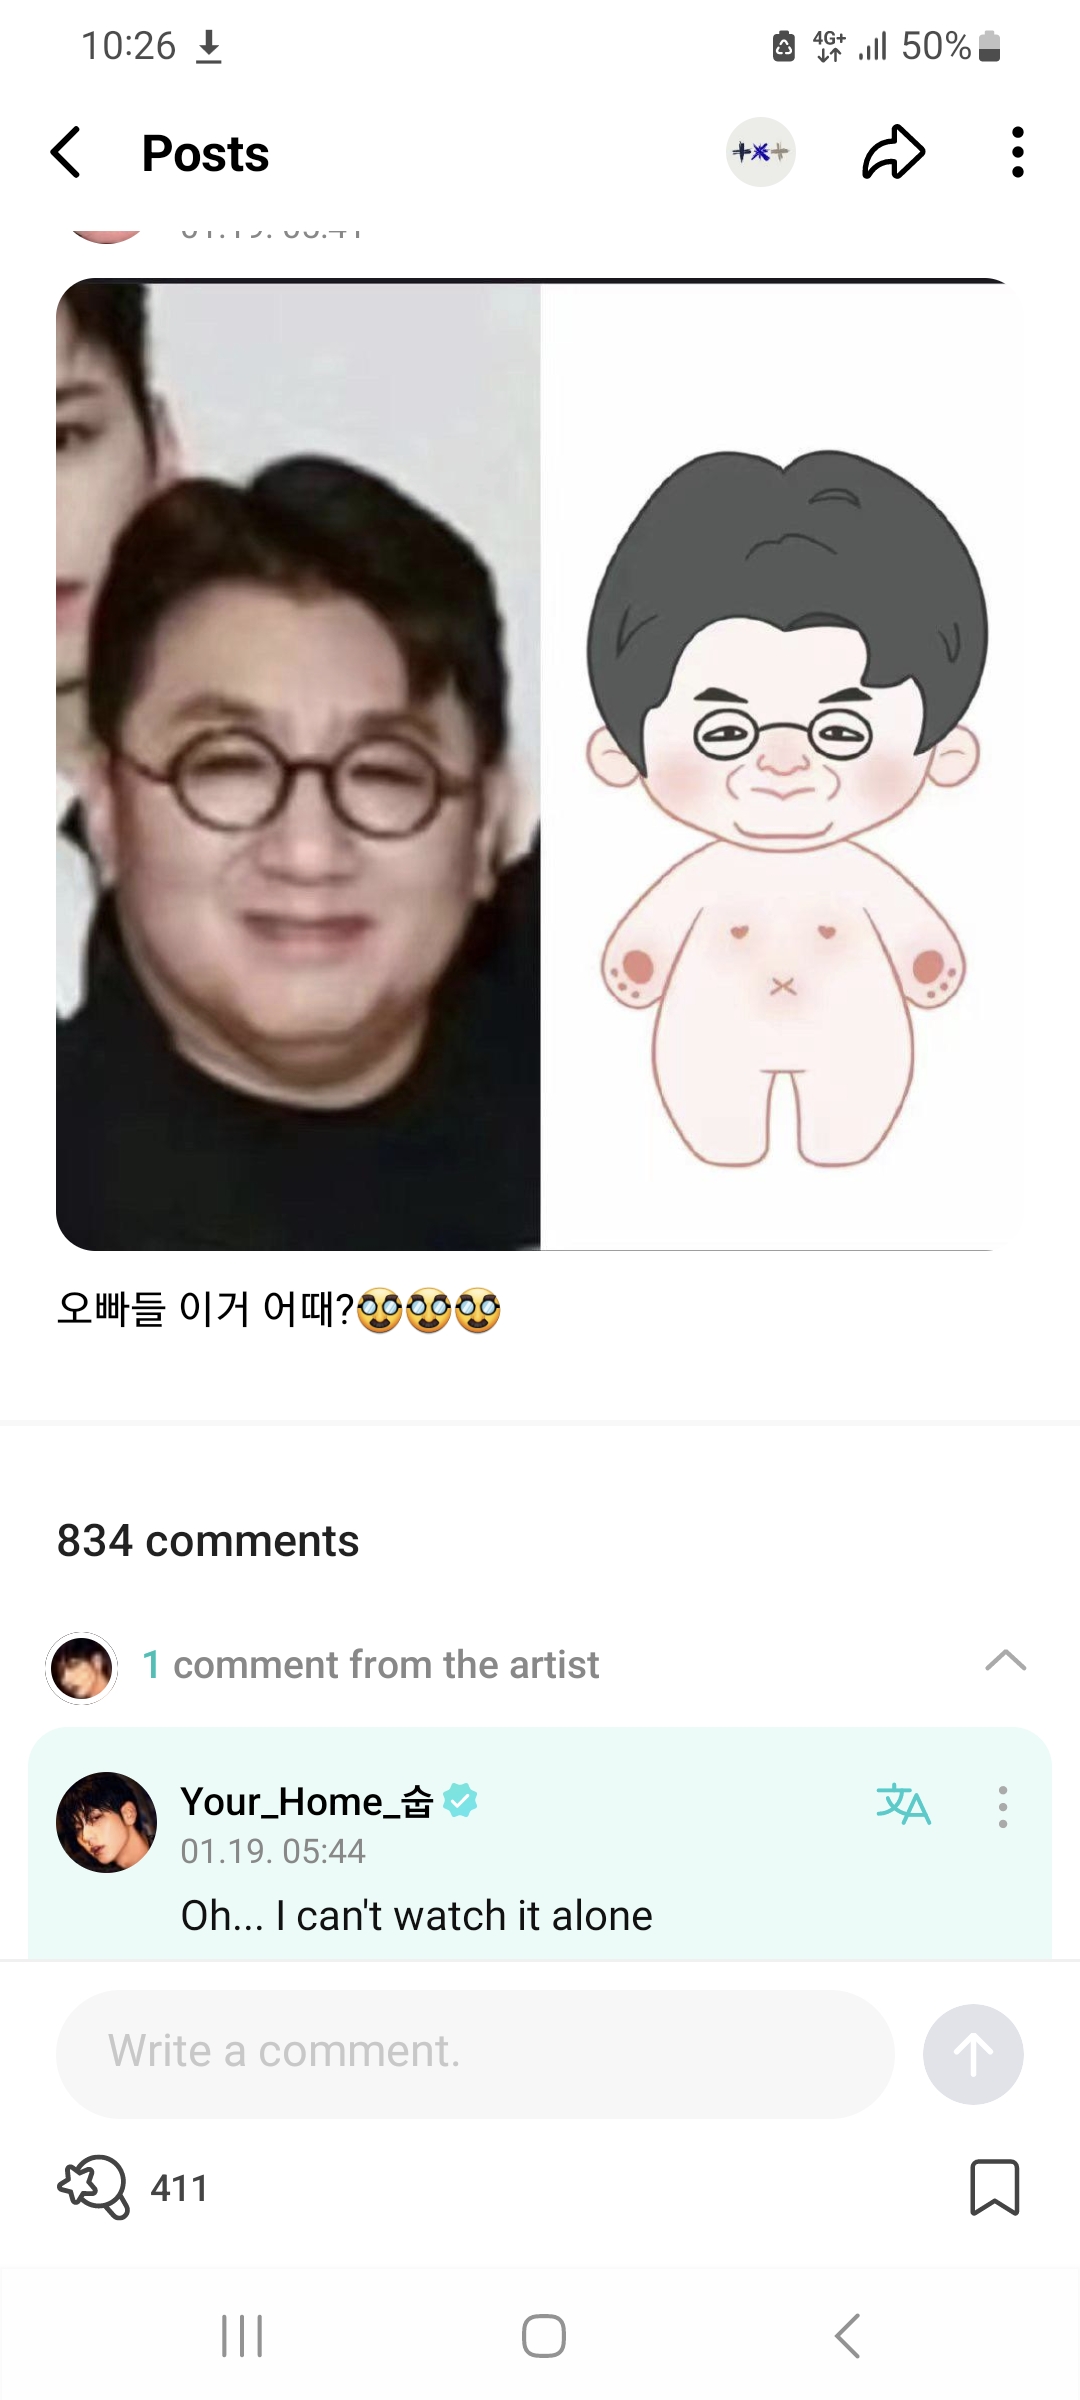Focus the 'Write a comment.' field
Image resolution: width=1080 pixels, height=2400 pixels.
[x=475, y=2054]
